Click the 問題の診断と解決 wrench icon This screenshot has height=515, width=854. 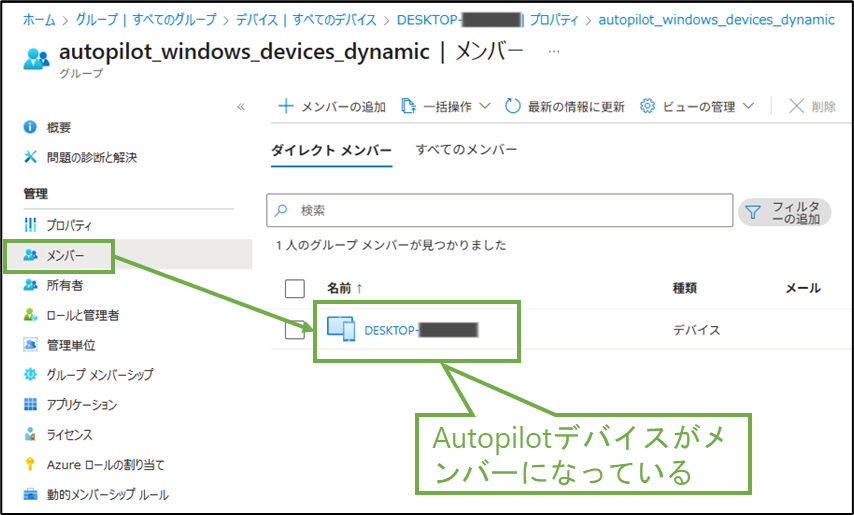(x=30, y=157)
